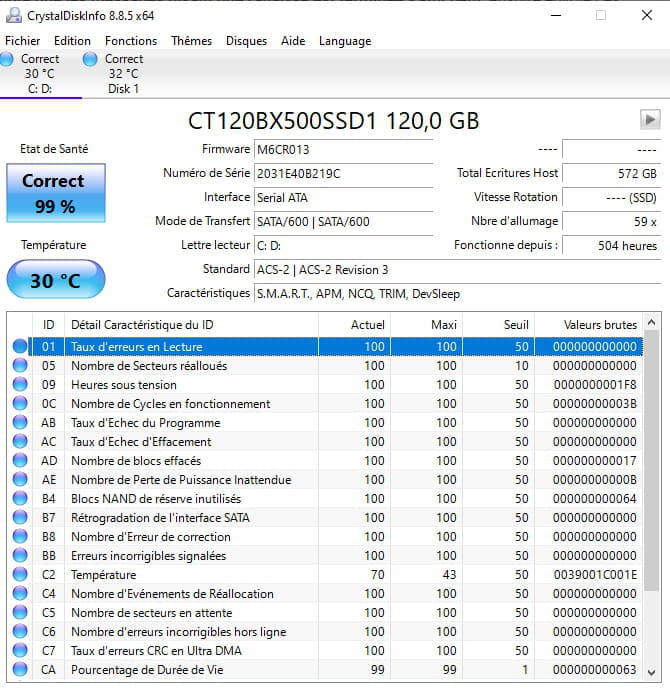The image size is (670, 689).
Task: Click the Maxi column header
Action: pos(426,325)
